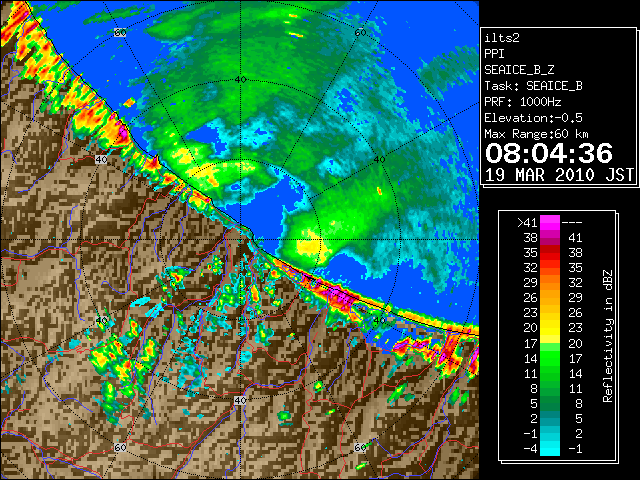Pick the bright green 14 dBZ color band
The width and height of the screenshot is (640, 480).
(550, 358)
